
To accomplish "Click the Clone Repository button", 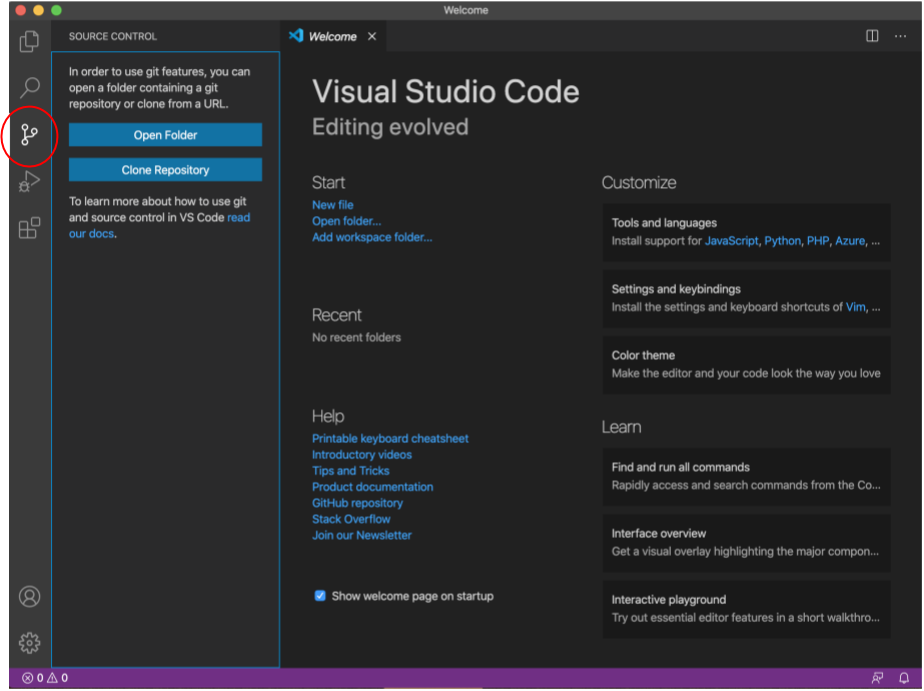I will click(x=166, y=170).
